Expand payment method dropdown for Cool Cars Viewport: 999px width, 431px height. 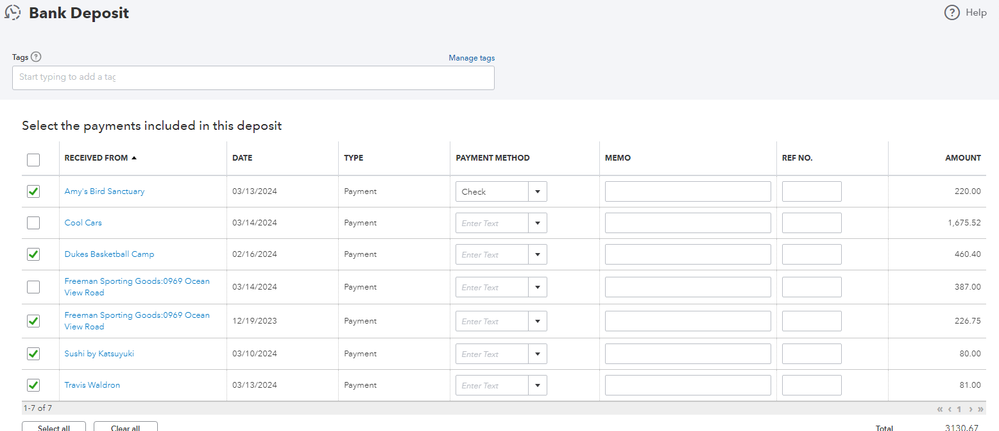click(x=537, y=223)
